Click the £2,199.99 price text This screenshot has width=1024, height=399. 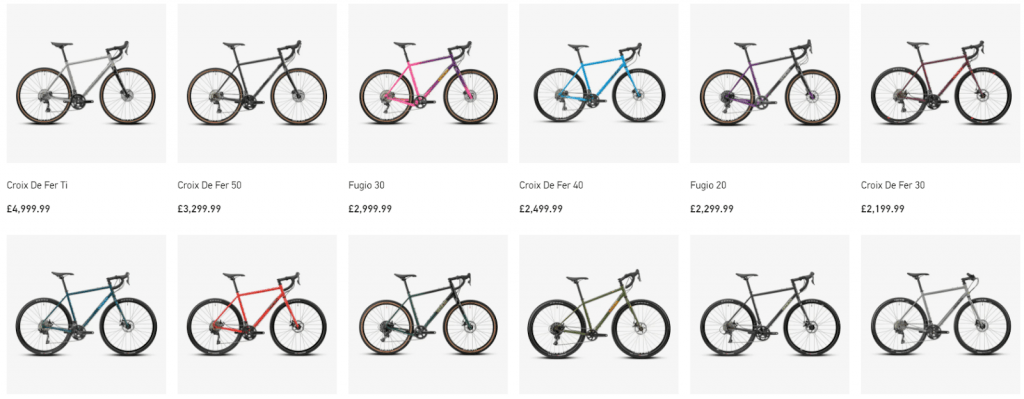pos(883,209)
